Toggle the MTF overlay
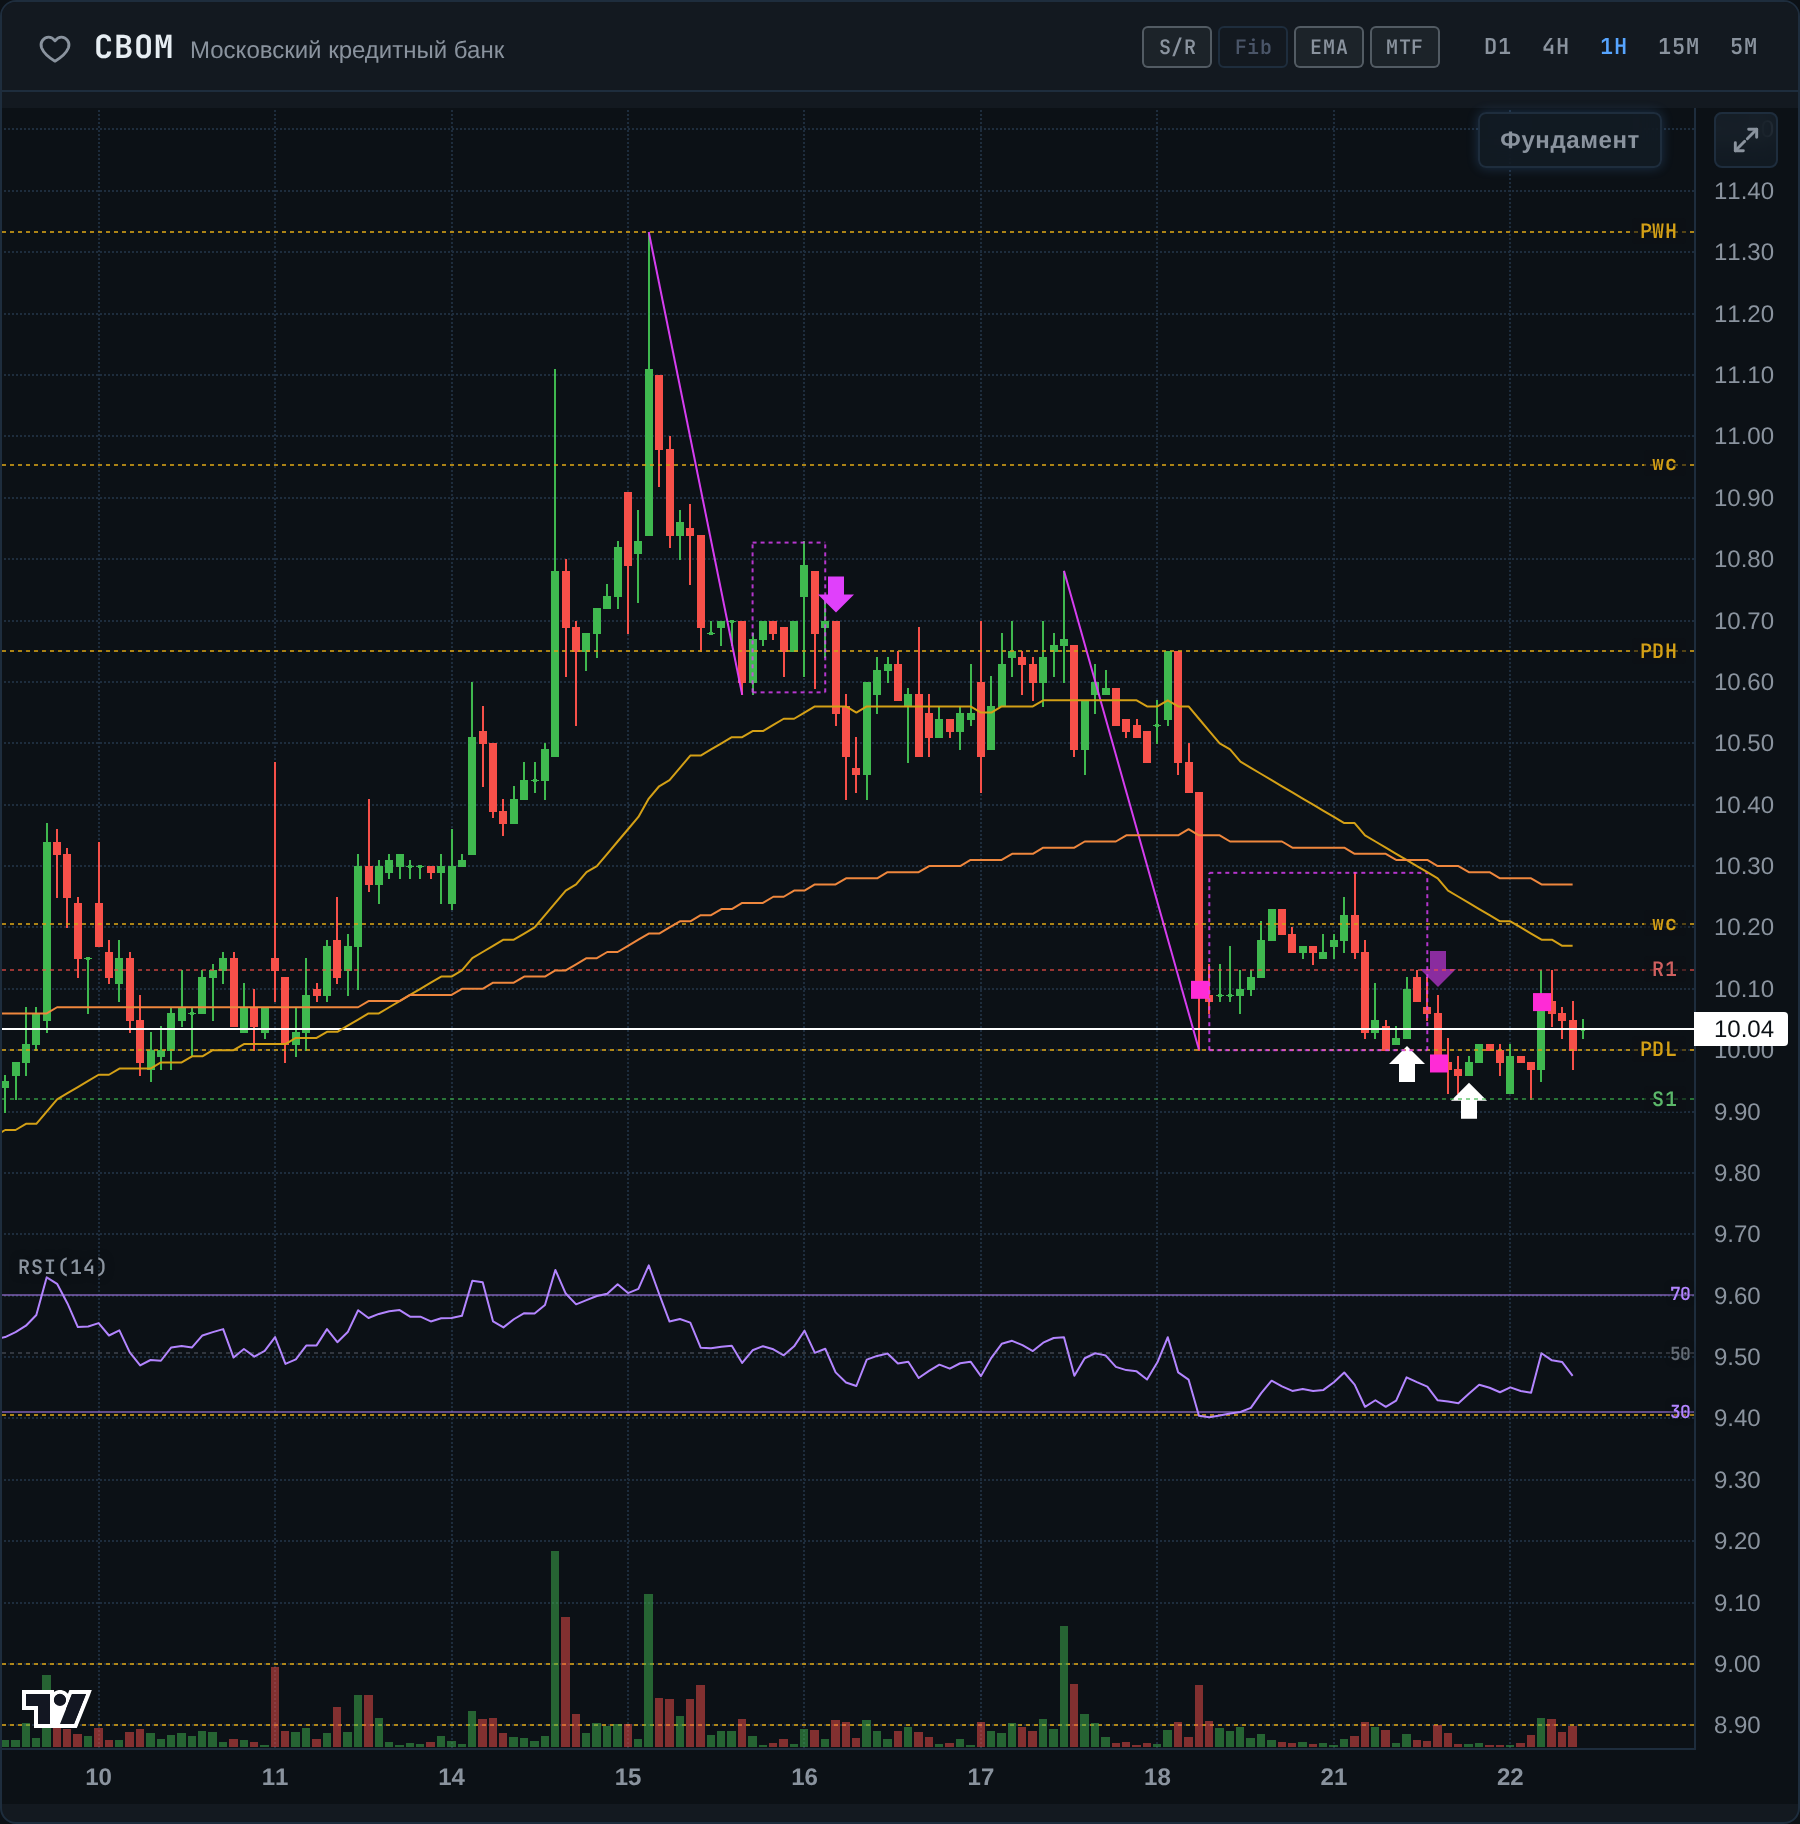 (x=1405, y=47)
